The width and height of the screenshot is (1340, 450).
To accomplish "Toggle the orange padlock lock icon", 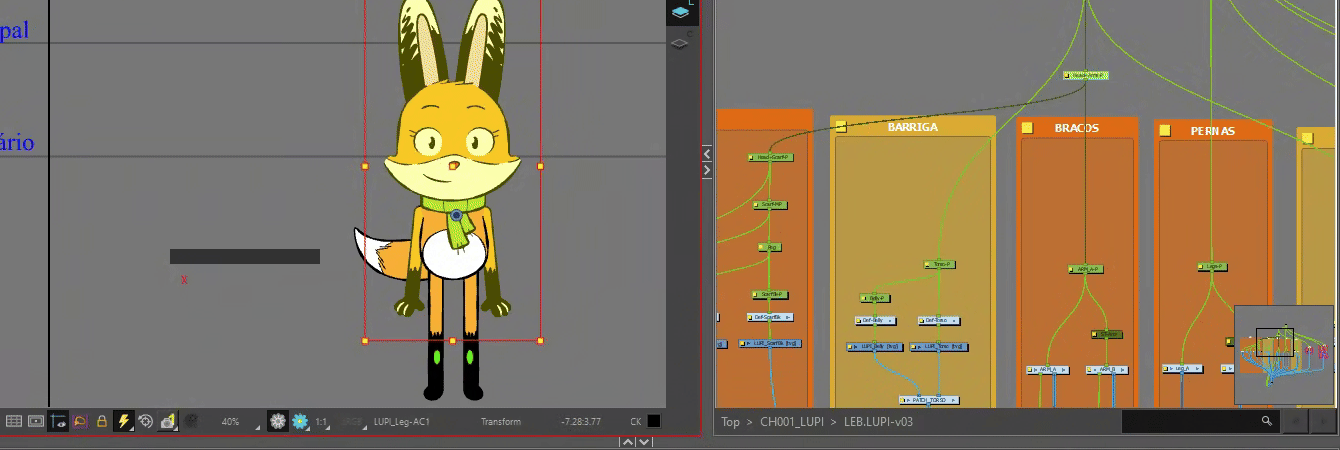I will point(101,422).
